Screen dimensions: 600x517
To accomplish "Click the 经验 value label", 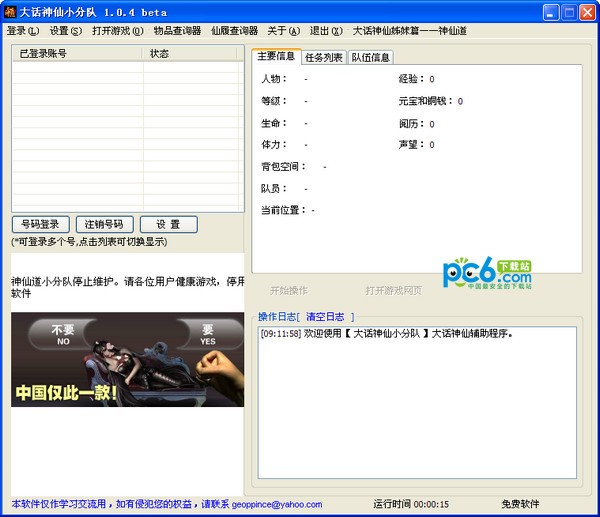I will coord(416,79).
